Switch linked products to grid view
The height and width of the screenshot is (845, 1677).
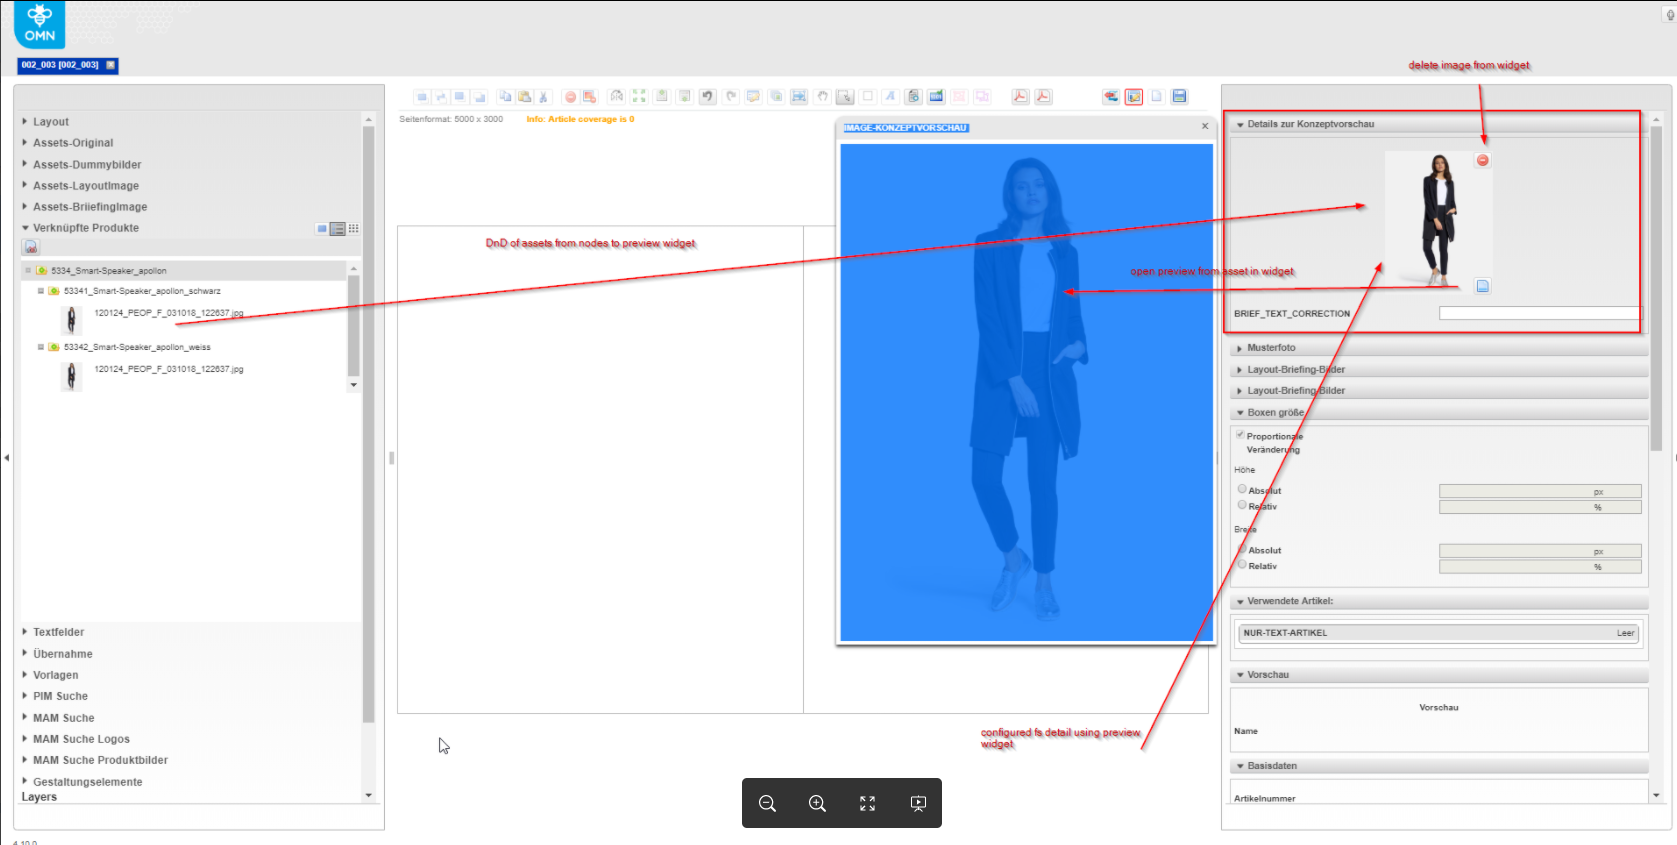tap(354, 229)
